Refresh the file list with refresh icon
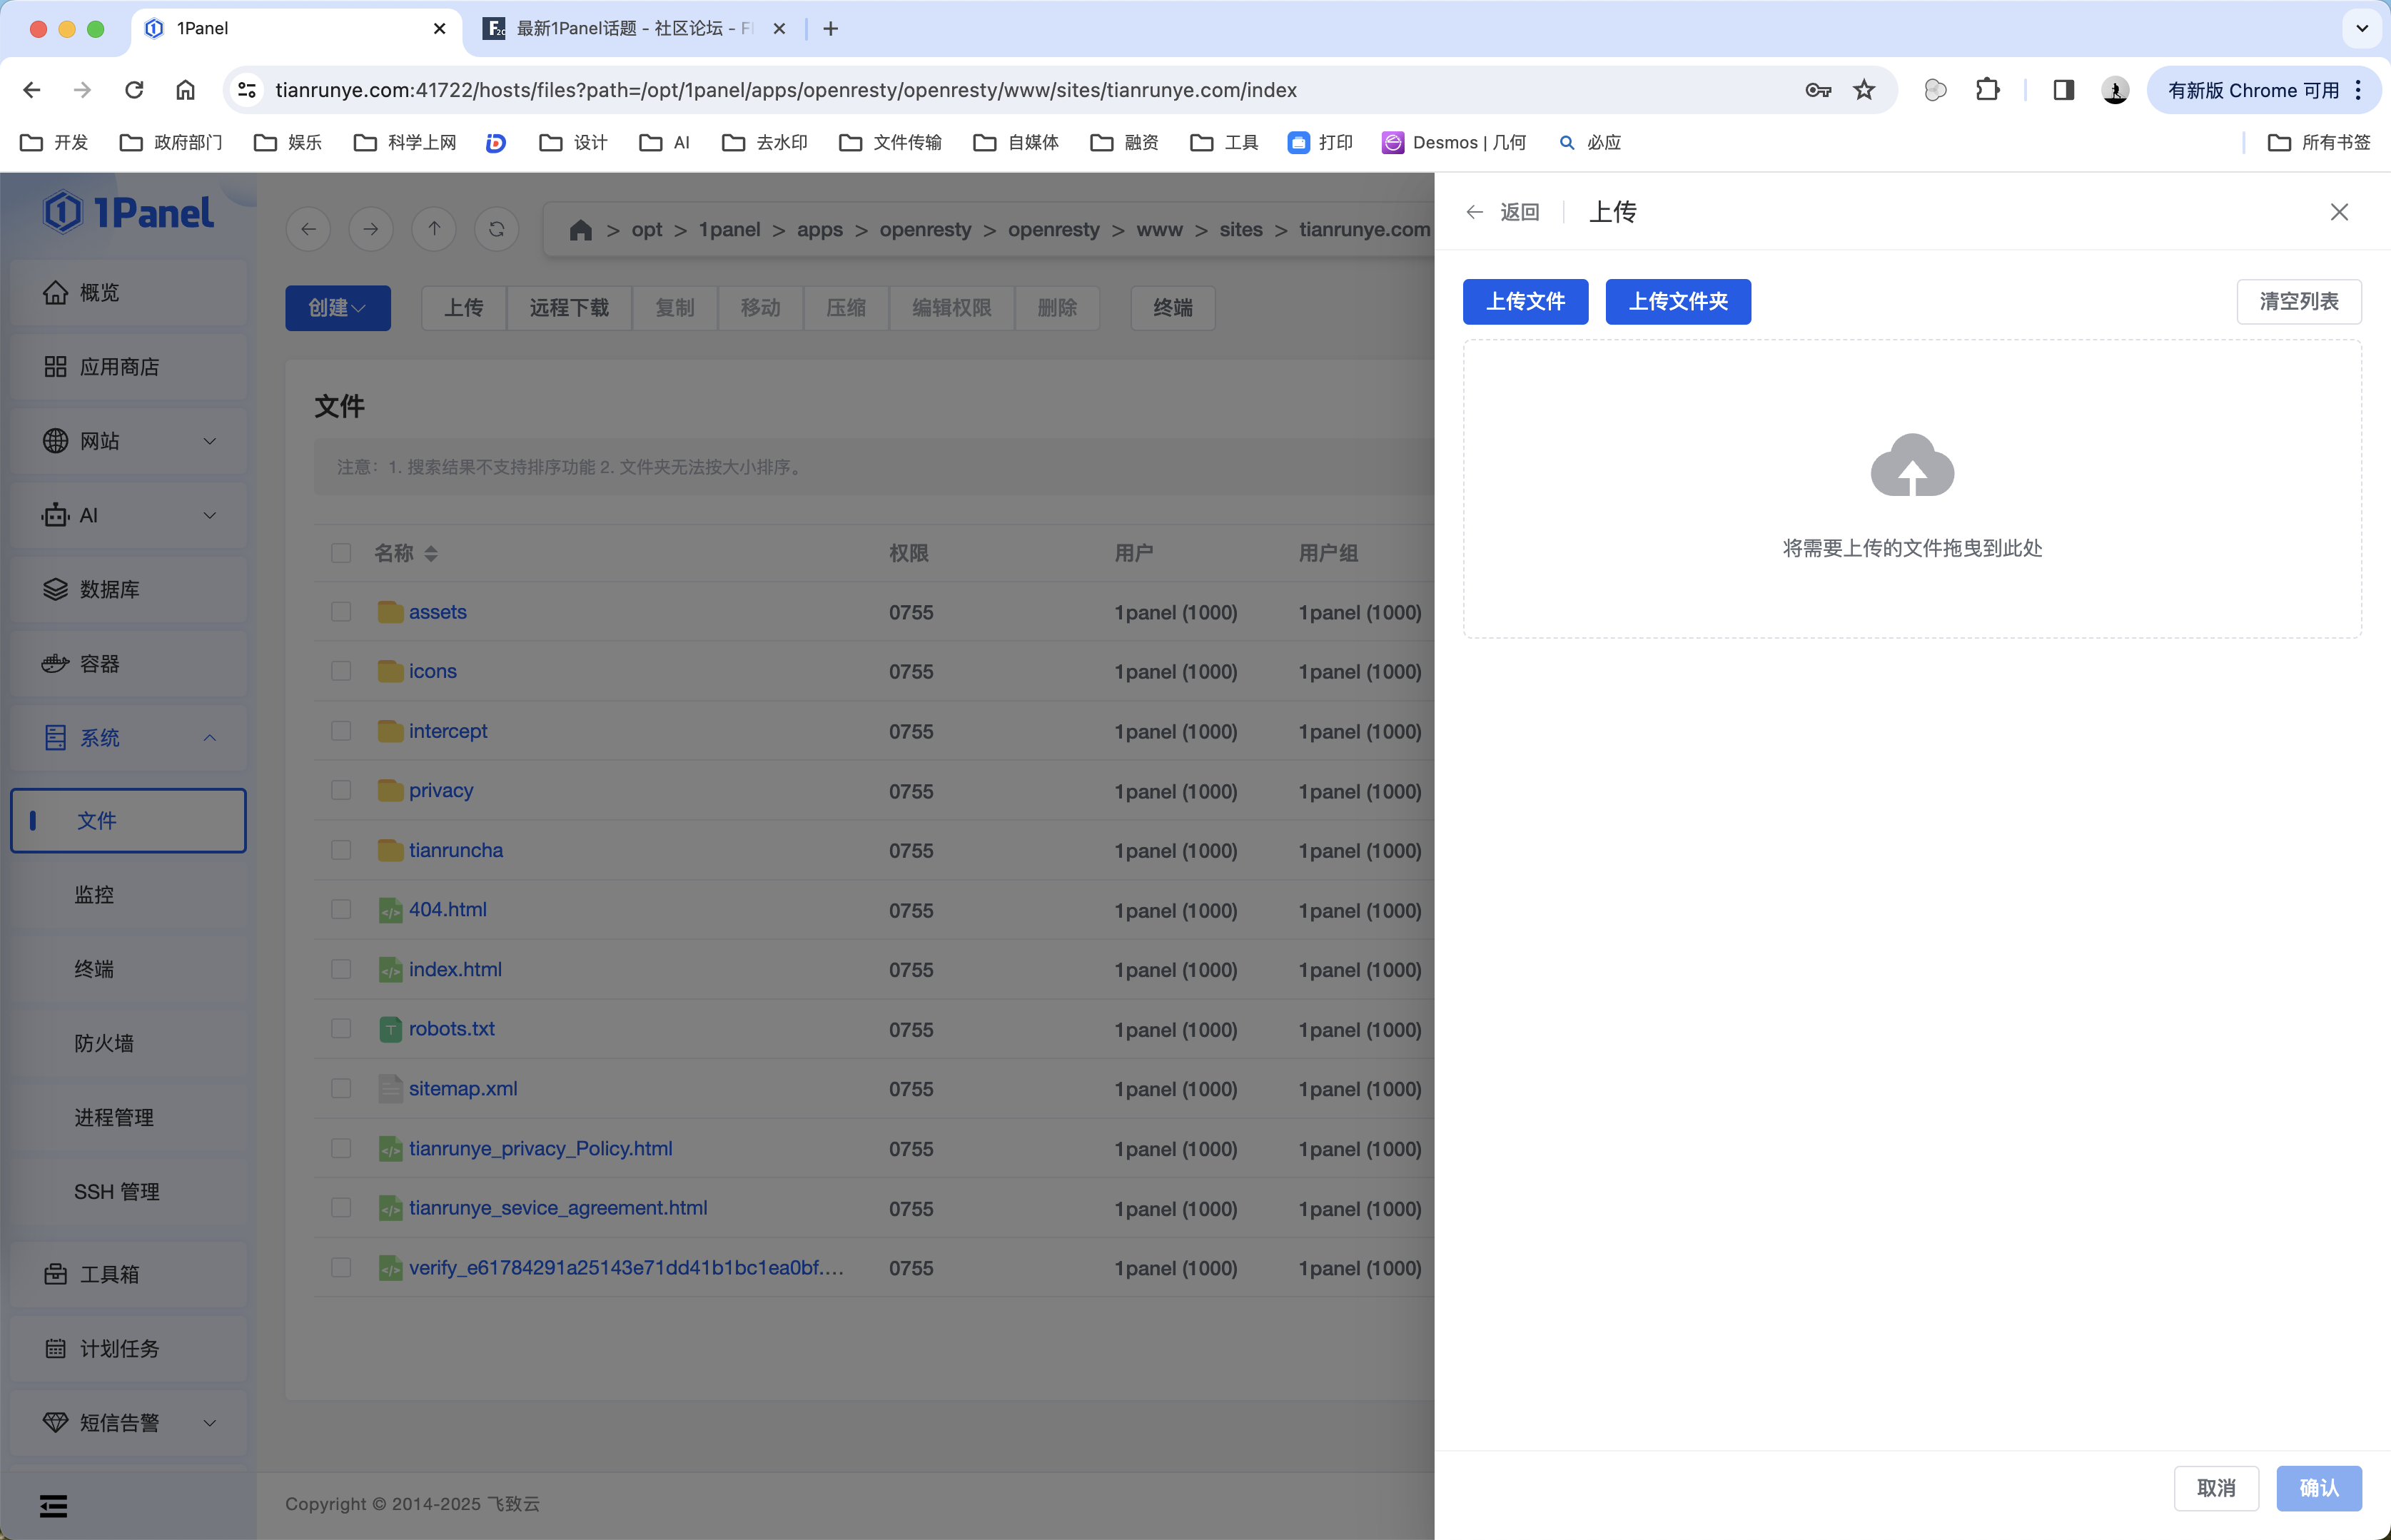Screen dimensions: 2391x1540 click(x=497, y=229)
